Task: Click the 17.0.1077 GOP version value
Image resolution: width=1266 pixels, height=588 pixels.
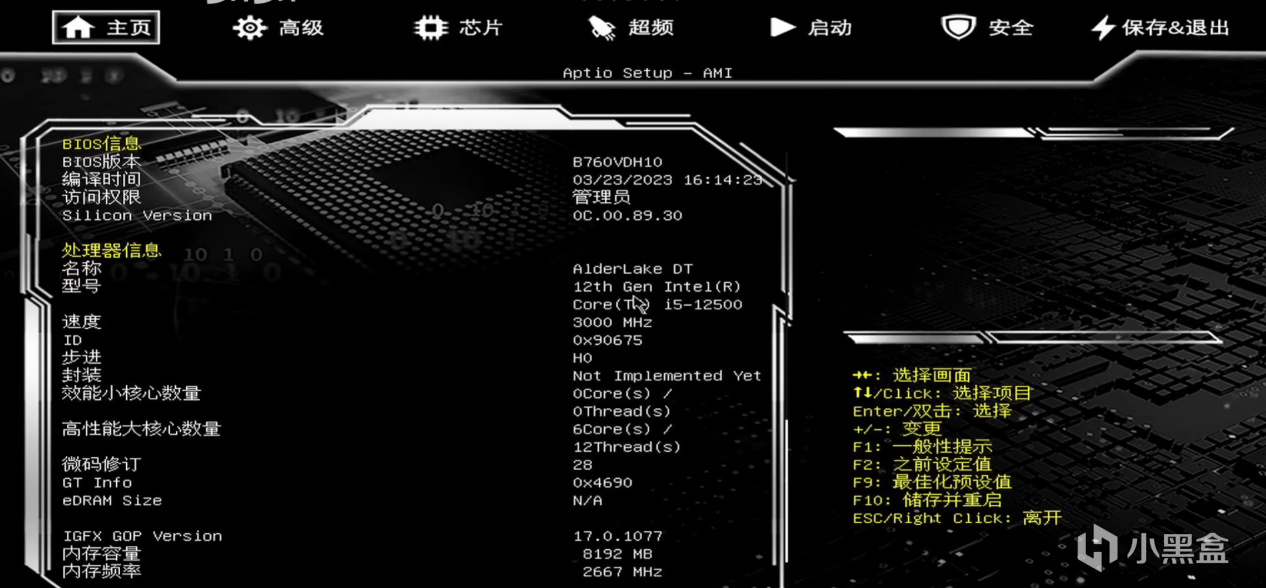Action: point(617,536)
